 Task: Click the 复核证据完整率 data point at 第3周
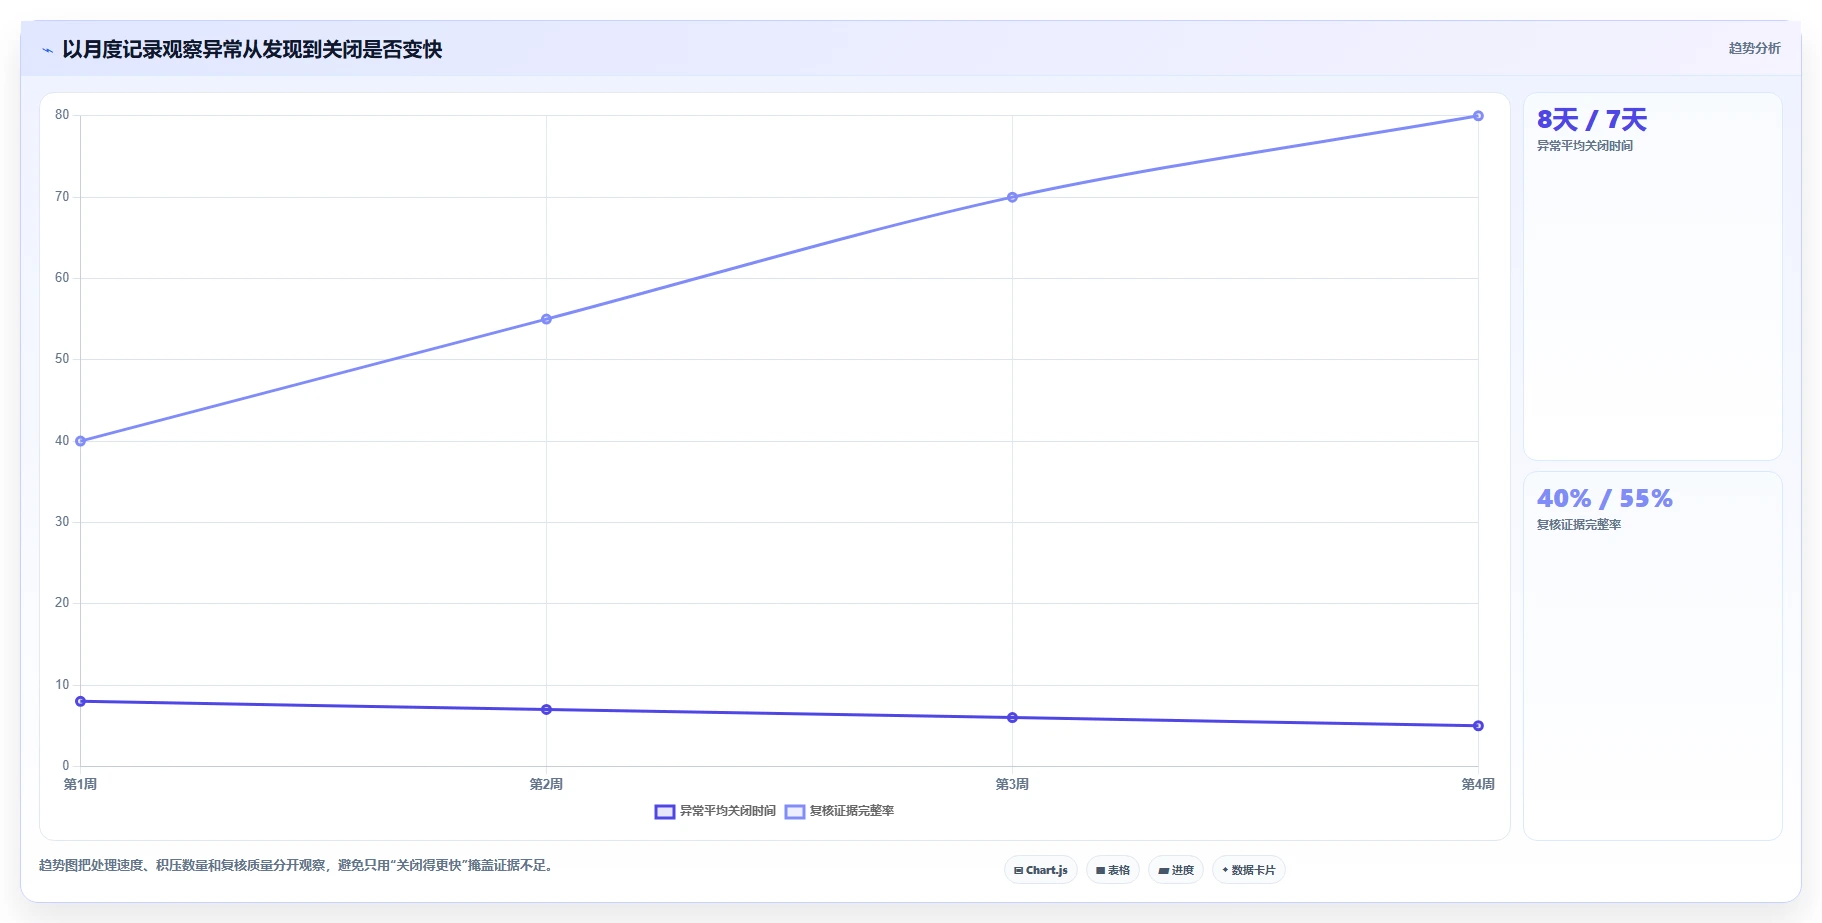click(1012, 197)
